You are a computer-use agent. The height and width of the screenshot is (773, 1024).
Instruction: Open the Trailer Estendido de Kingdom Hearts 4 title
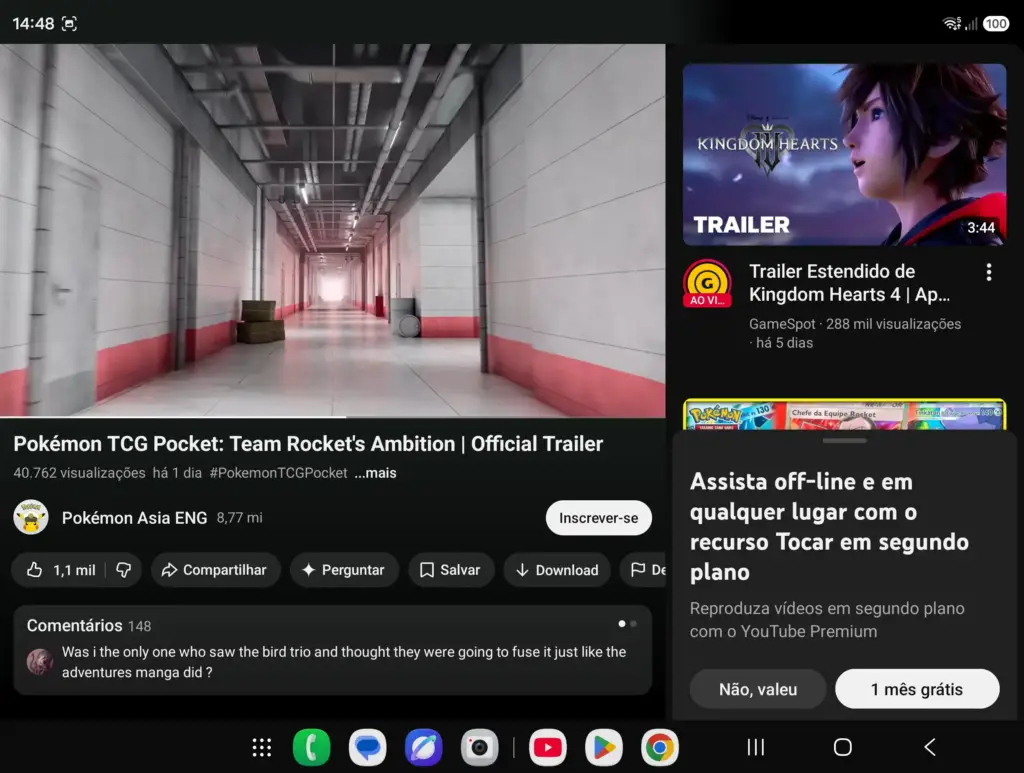click(x=850, y=283)
